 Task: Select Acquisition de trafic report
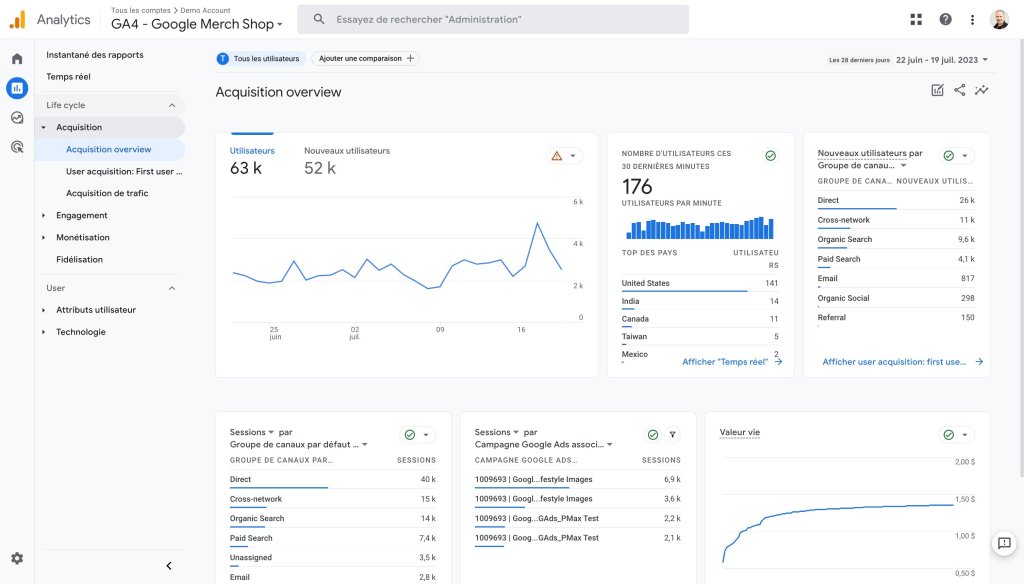pyautogui.click(x=107, y=193)
